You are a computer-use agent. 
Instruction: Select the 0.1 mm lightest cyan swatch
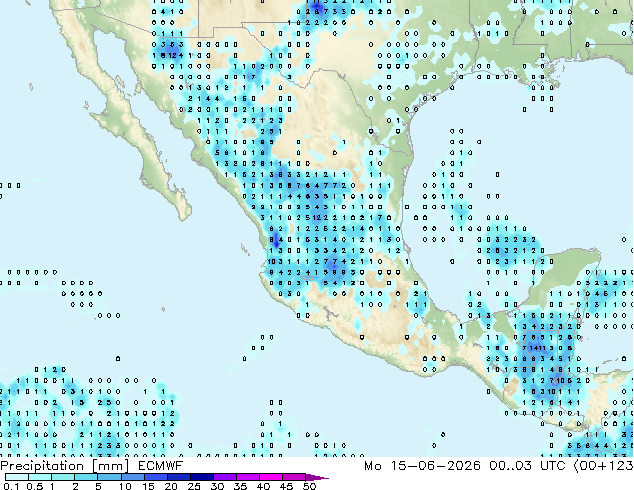pyautogui.click(x=17, y=477)
